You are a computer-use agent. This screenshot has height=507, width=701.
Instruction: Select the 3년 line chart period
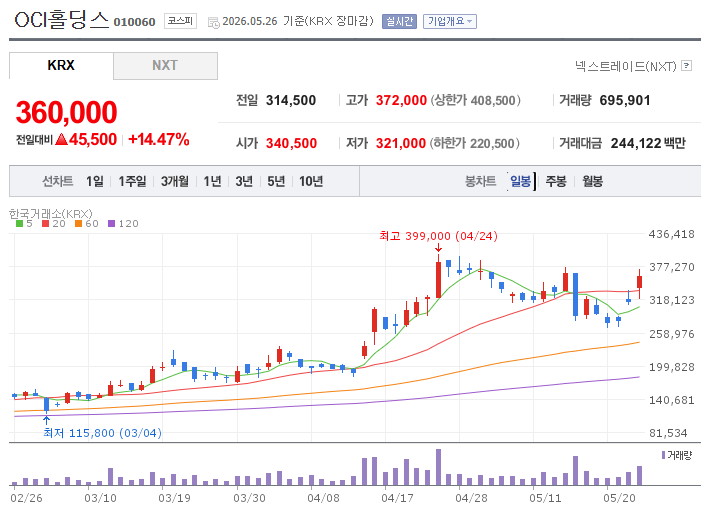[244, 181]
